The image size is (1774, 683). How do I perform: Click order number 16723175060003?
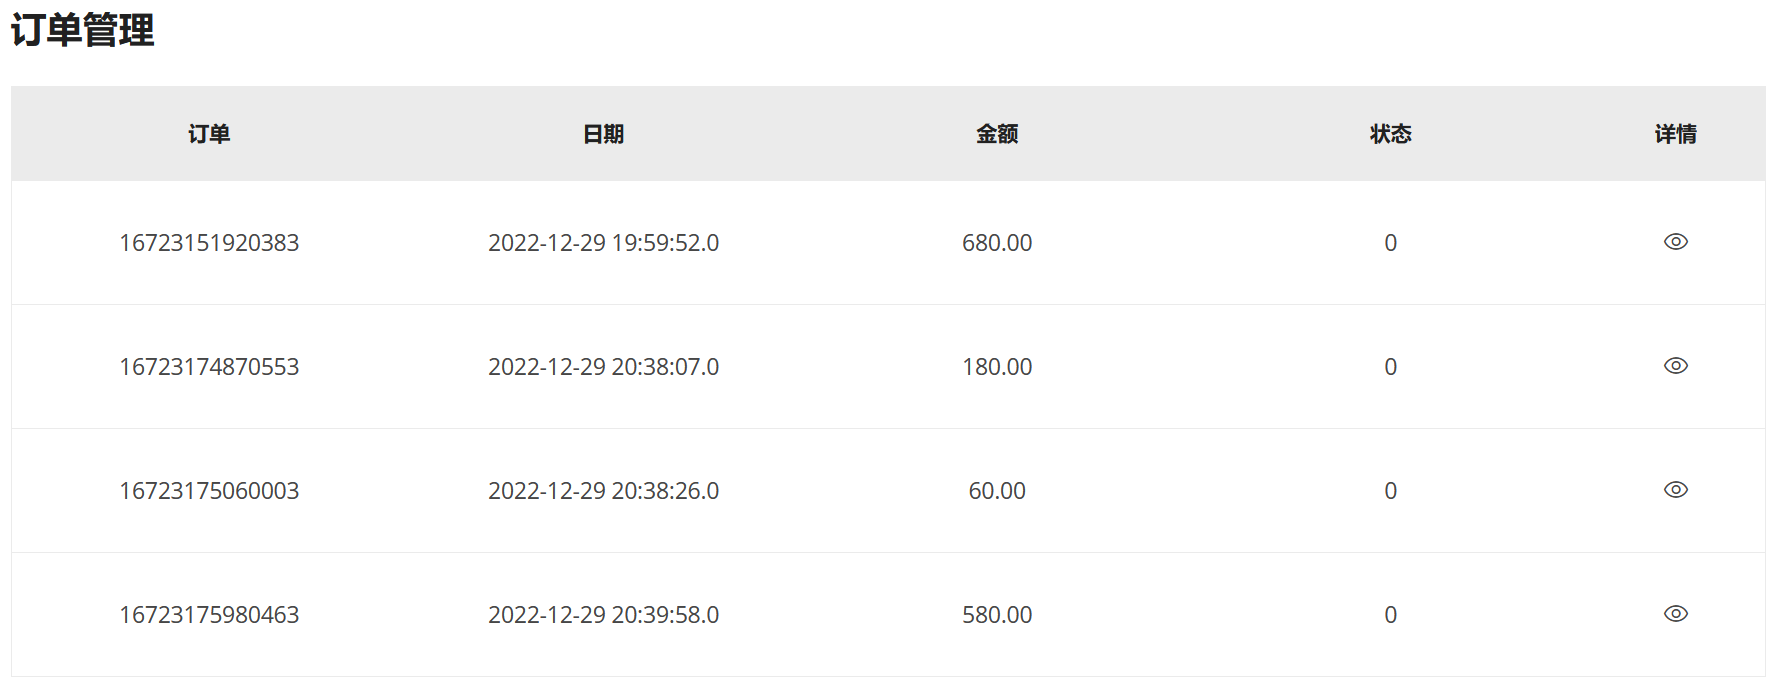(x=209, y=491)
